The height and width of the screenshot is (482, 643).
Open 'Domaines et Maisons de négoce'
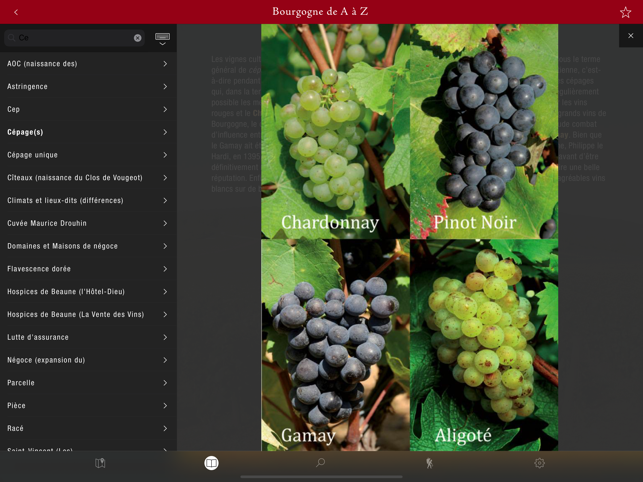(x=88, y=246)
